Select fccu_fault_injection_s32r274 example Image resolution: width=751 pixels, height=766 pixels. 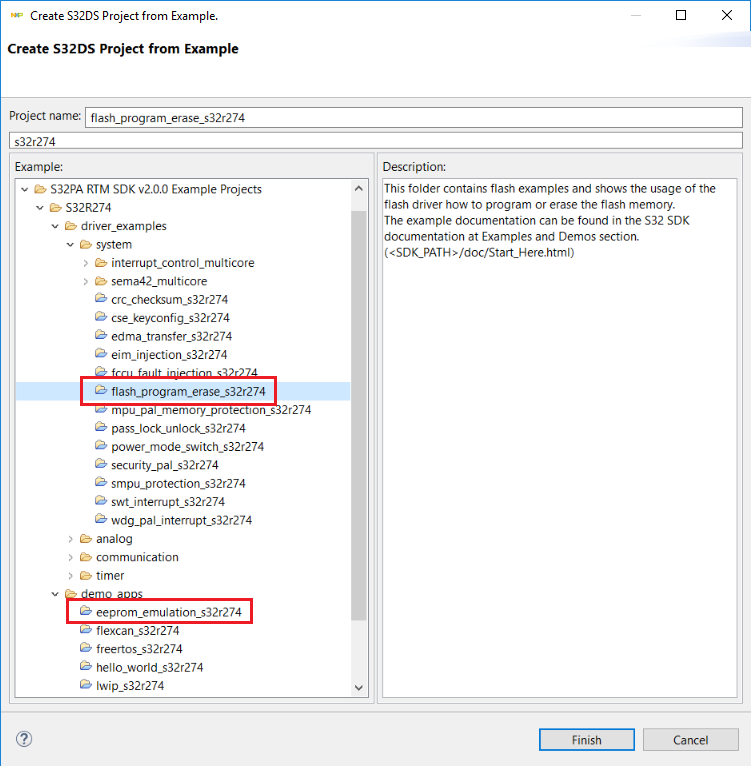pyautogui.click(x=184, y=373)
